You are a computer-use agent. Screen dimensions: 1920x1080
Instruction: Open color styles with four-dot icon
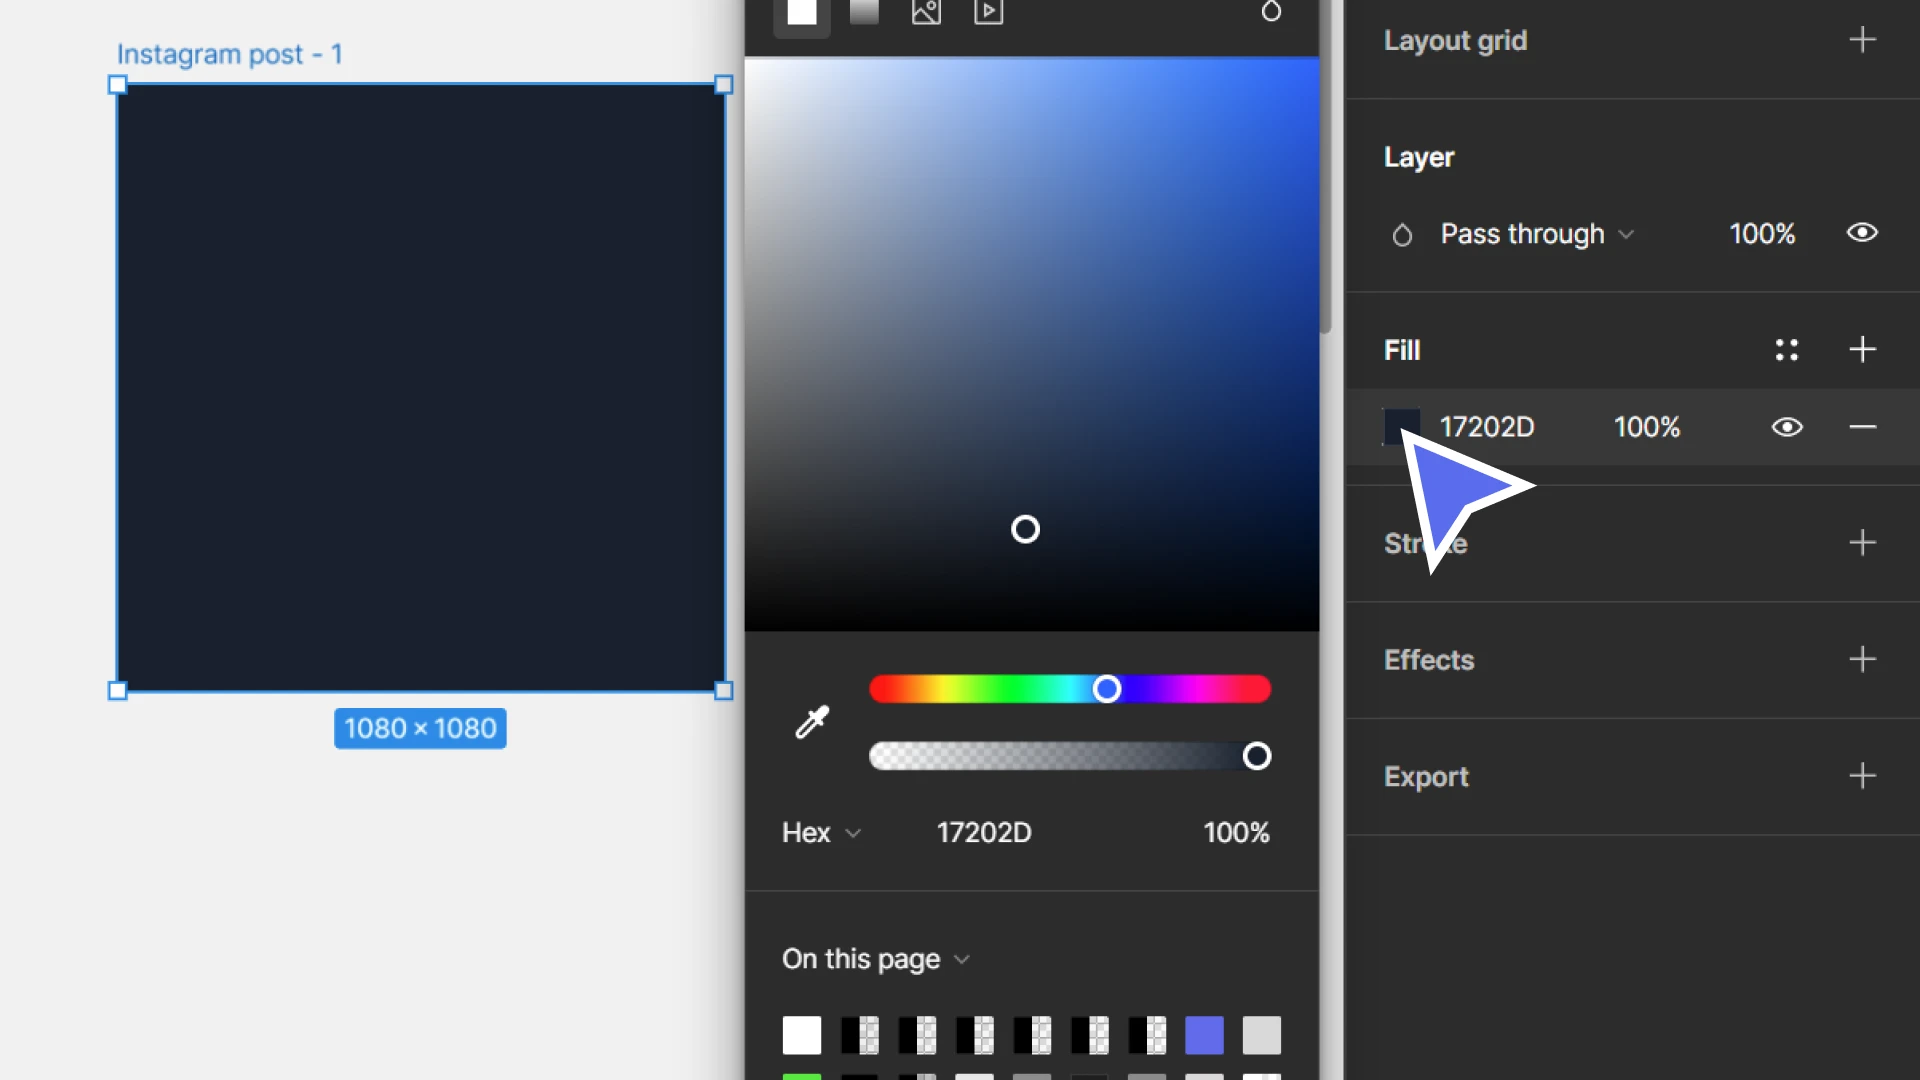(x=1788, y=350)
